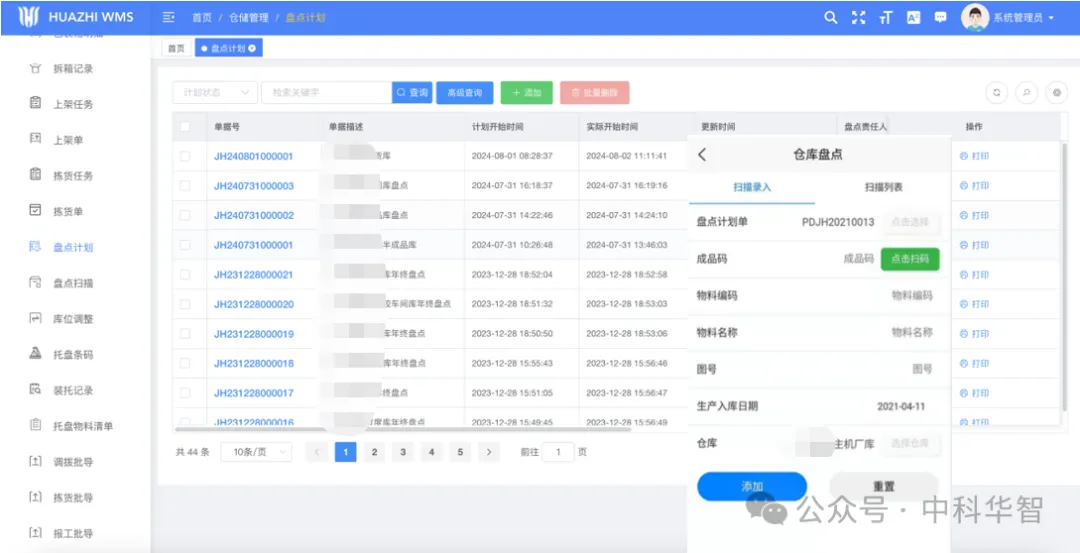Switch to the 扫描列表 tab
1080x553 pixels.
[x=883, y=187]
